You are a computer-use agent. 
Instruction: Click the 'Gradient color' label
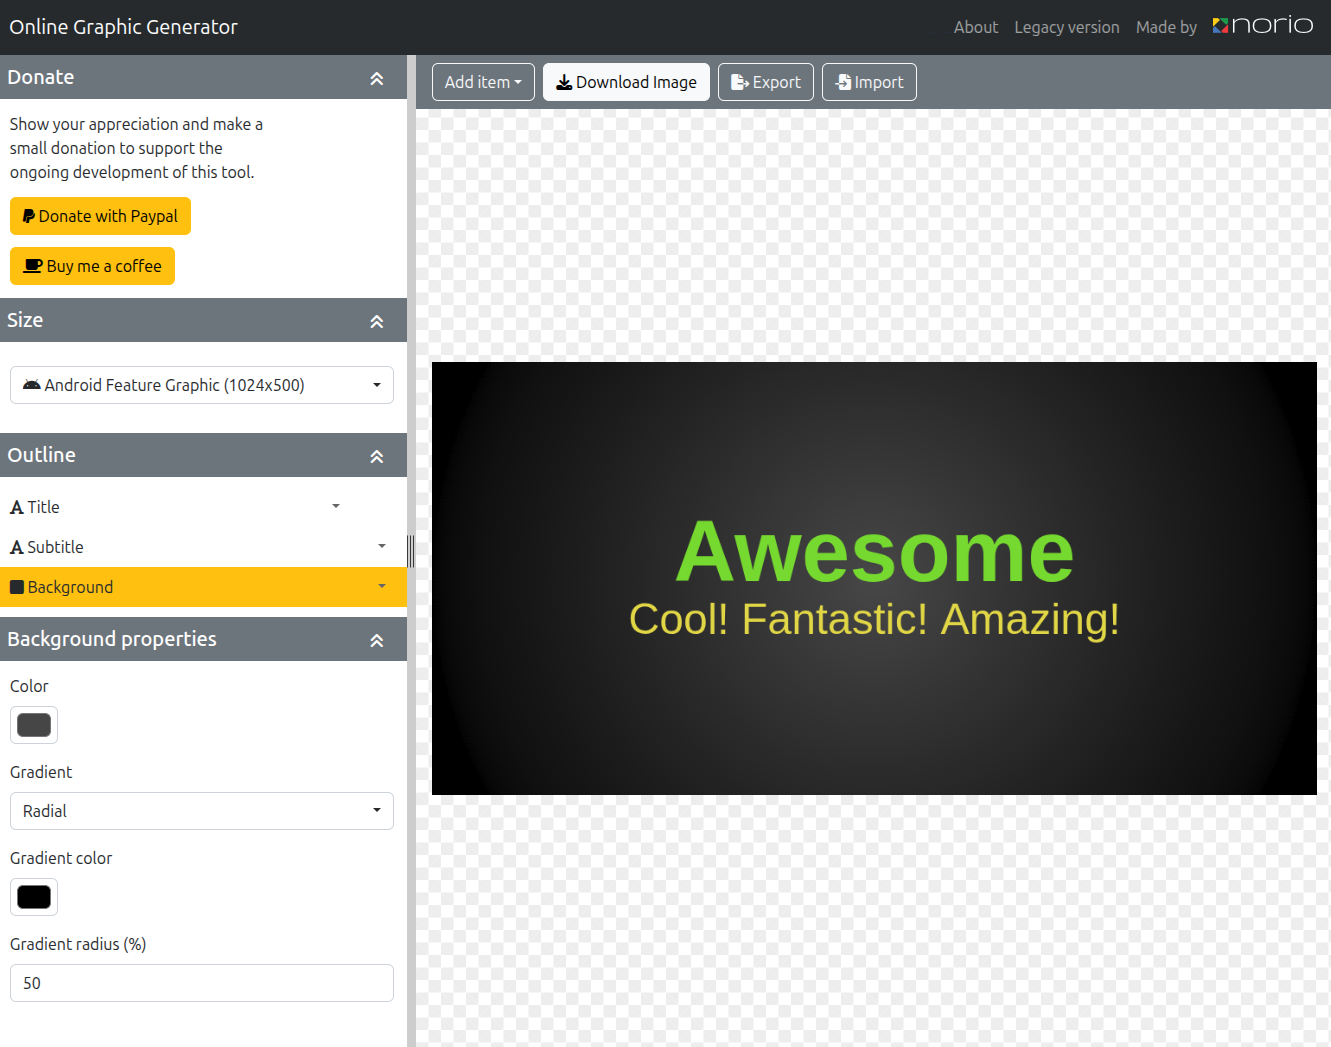(x=61, y=858)
